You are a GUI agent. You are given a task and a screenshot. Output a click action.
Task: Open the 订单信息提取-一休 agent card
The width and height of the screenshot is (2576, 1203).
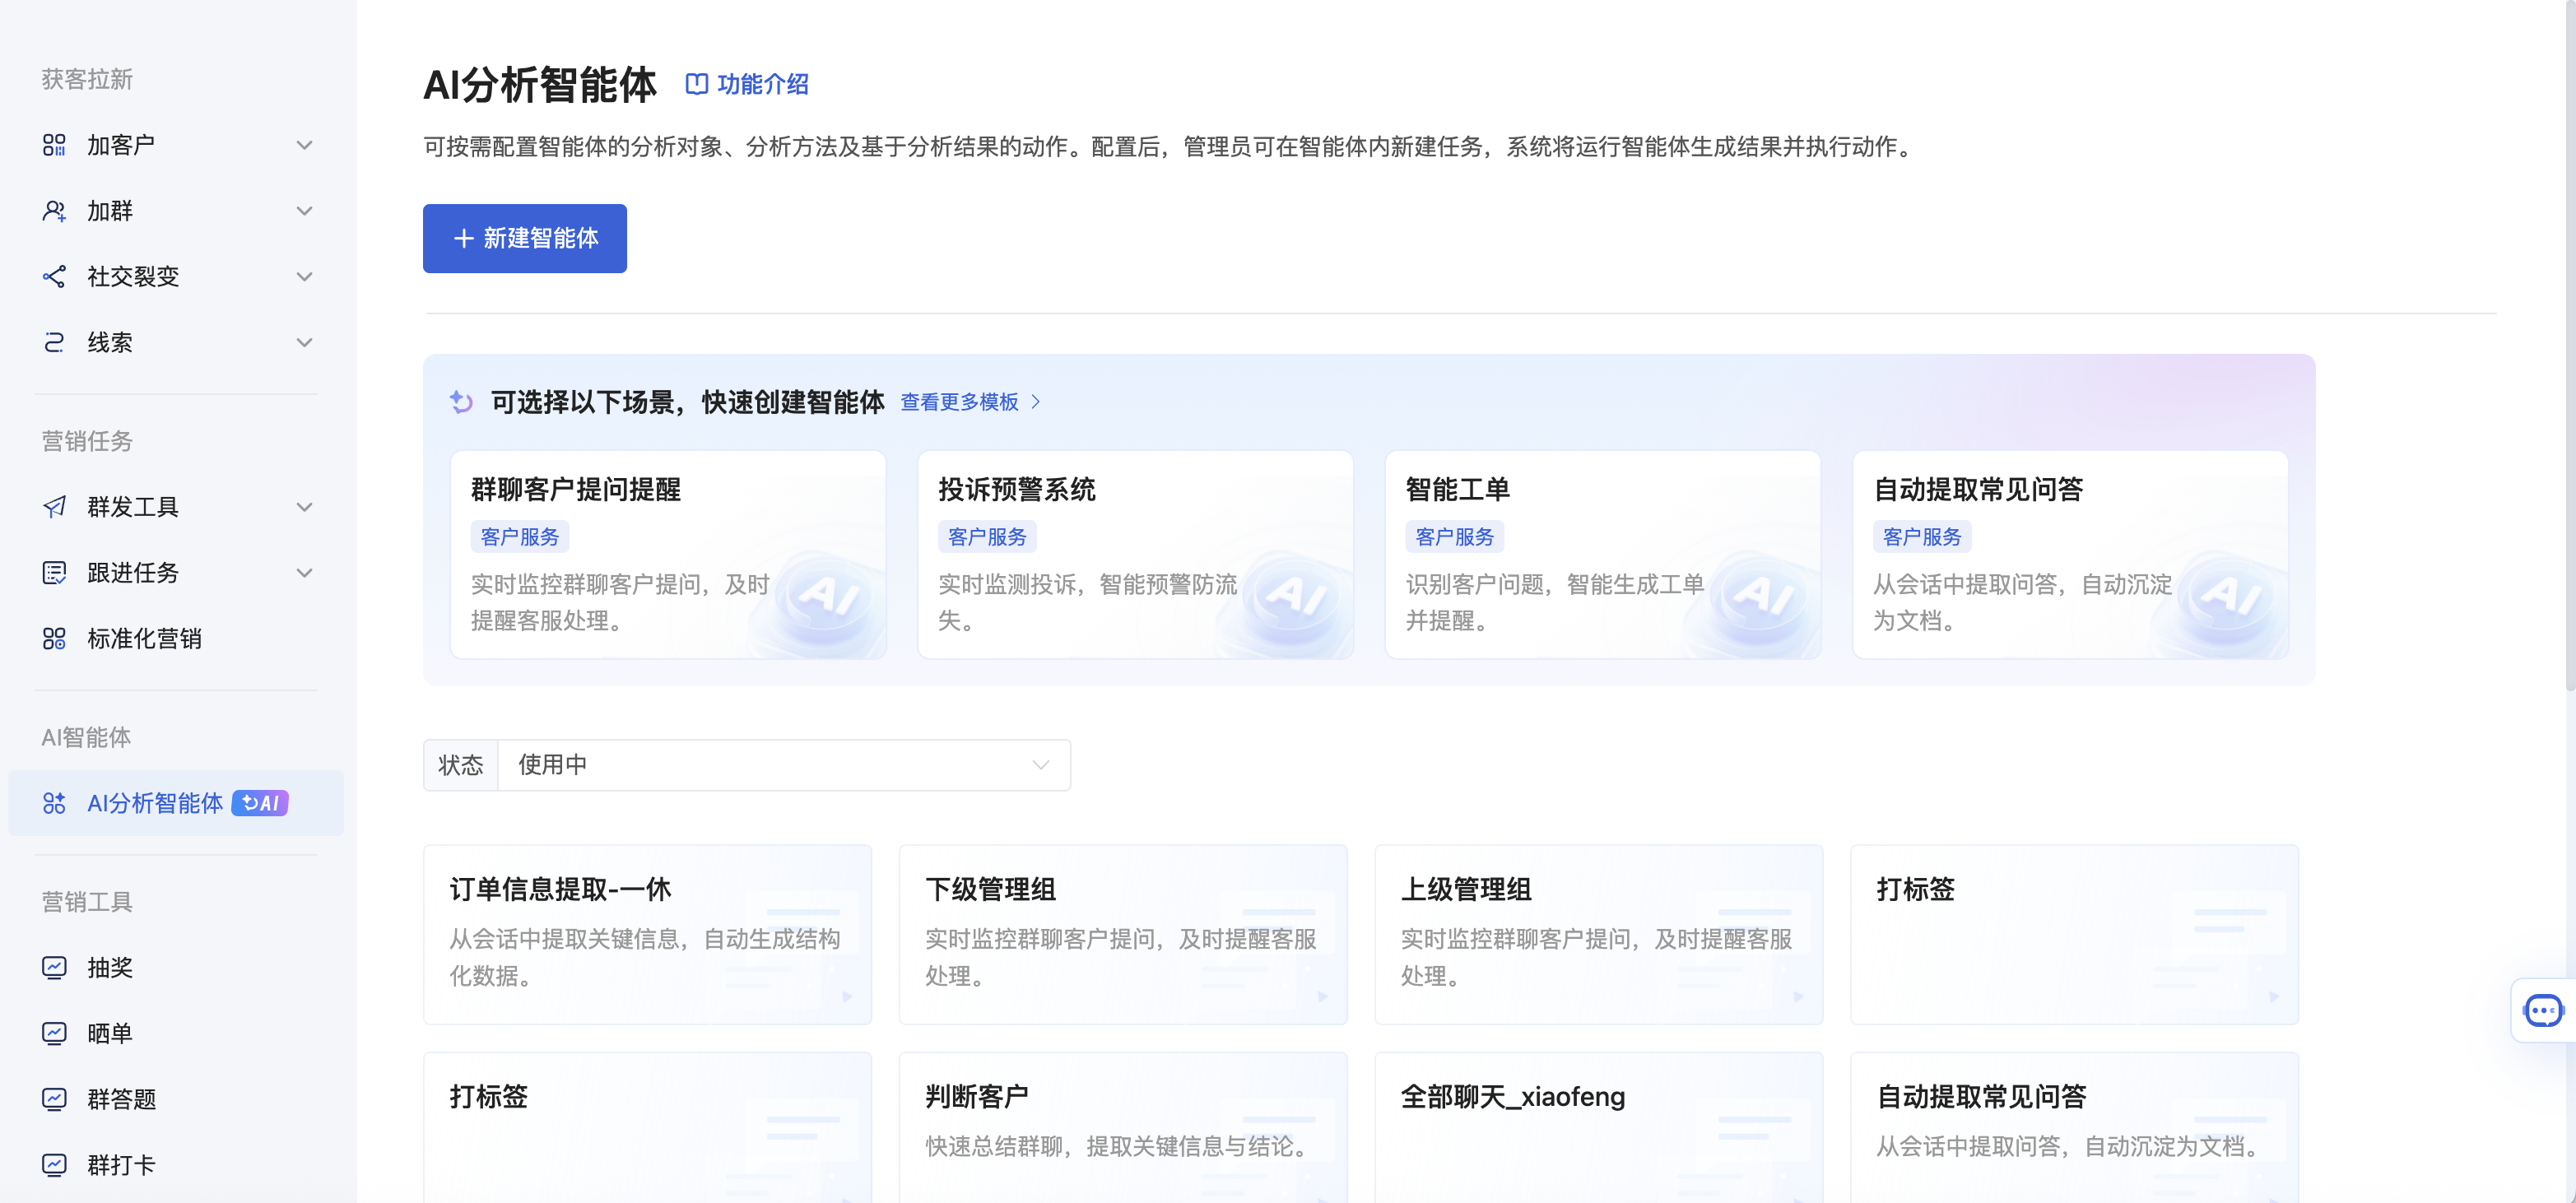click(647, 934)
